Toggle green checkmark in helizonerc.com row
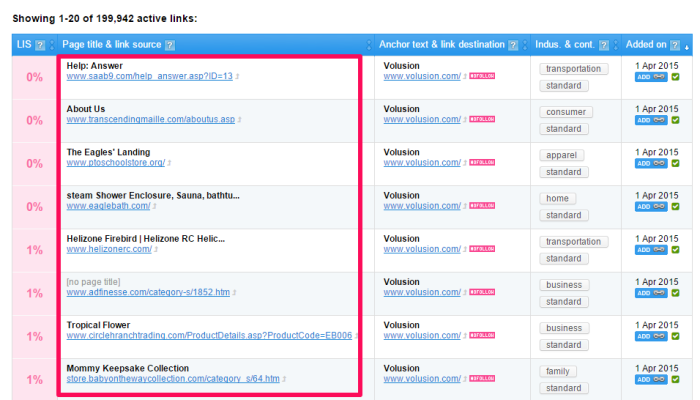 675,250
